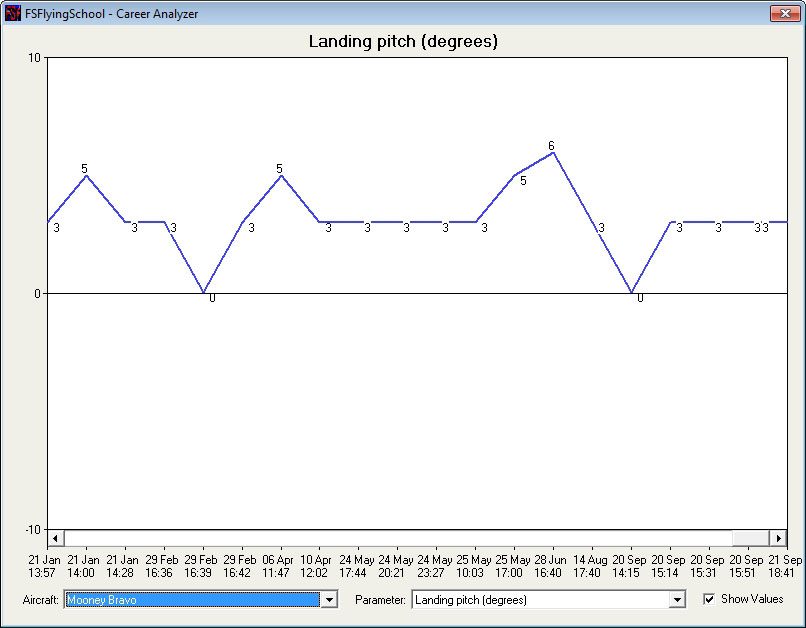
Task: Open the Aircraft dropdown arrow
Action: pos(329,600)
